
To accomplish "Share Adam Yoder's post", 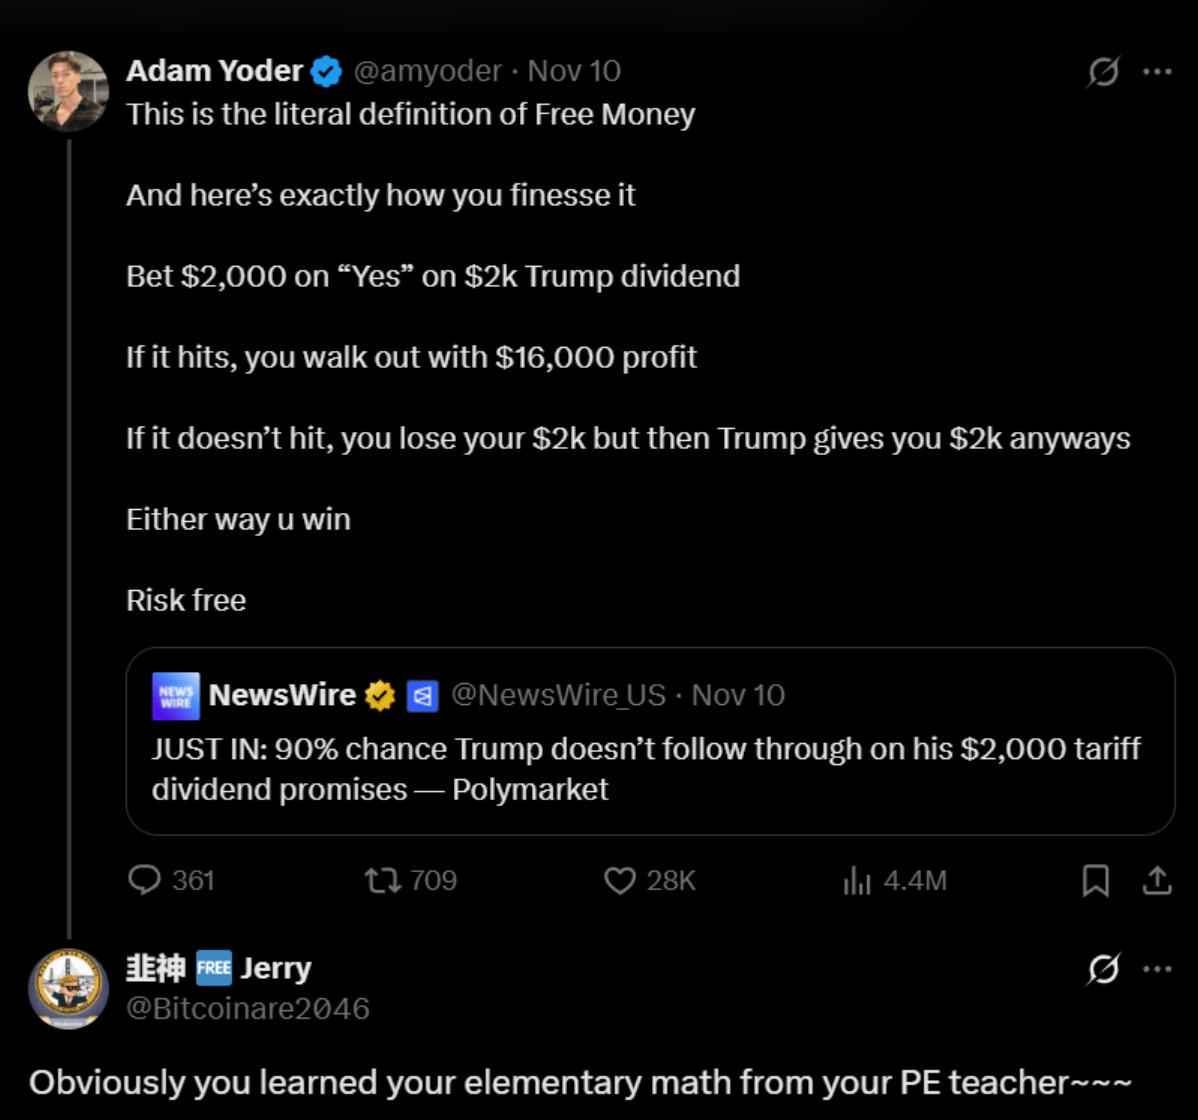I will tap(1156, 880).
